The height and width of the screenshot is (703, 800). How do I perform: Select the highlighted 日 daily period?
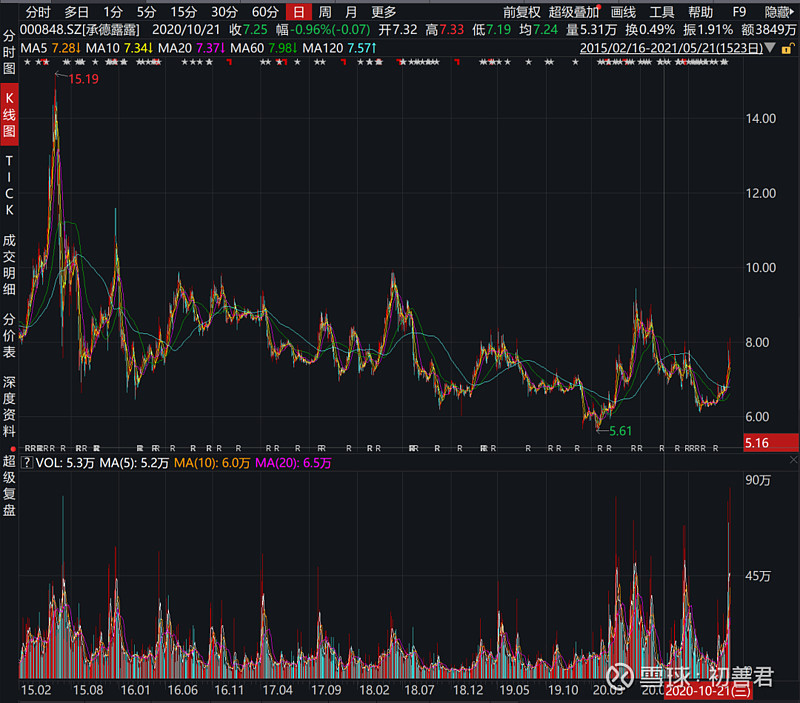pyautogui.click(x=298, y=12)
